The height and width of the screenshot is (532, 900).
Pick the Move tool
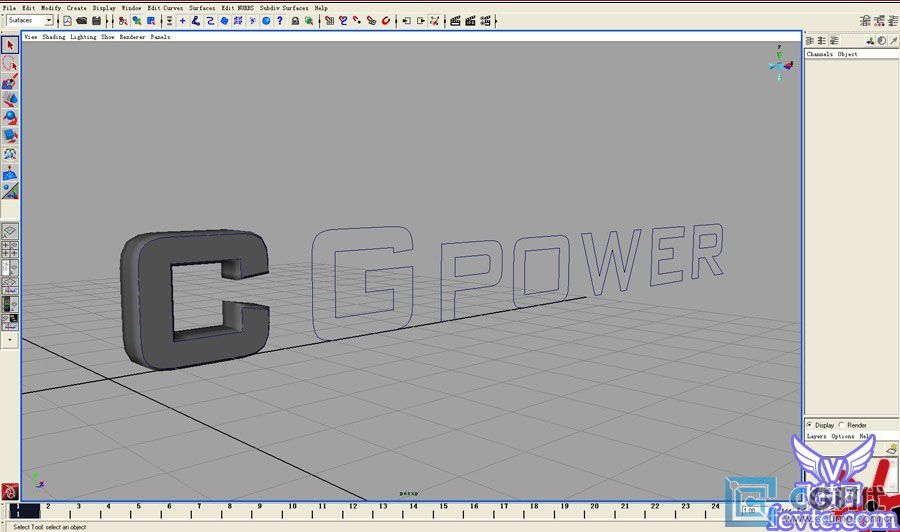point(10,100)
